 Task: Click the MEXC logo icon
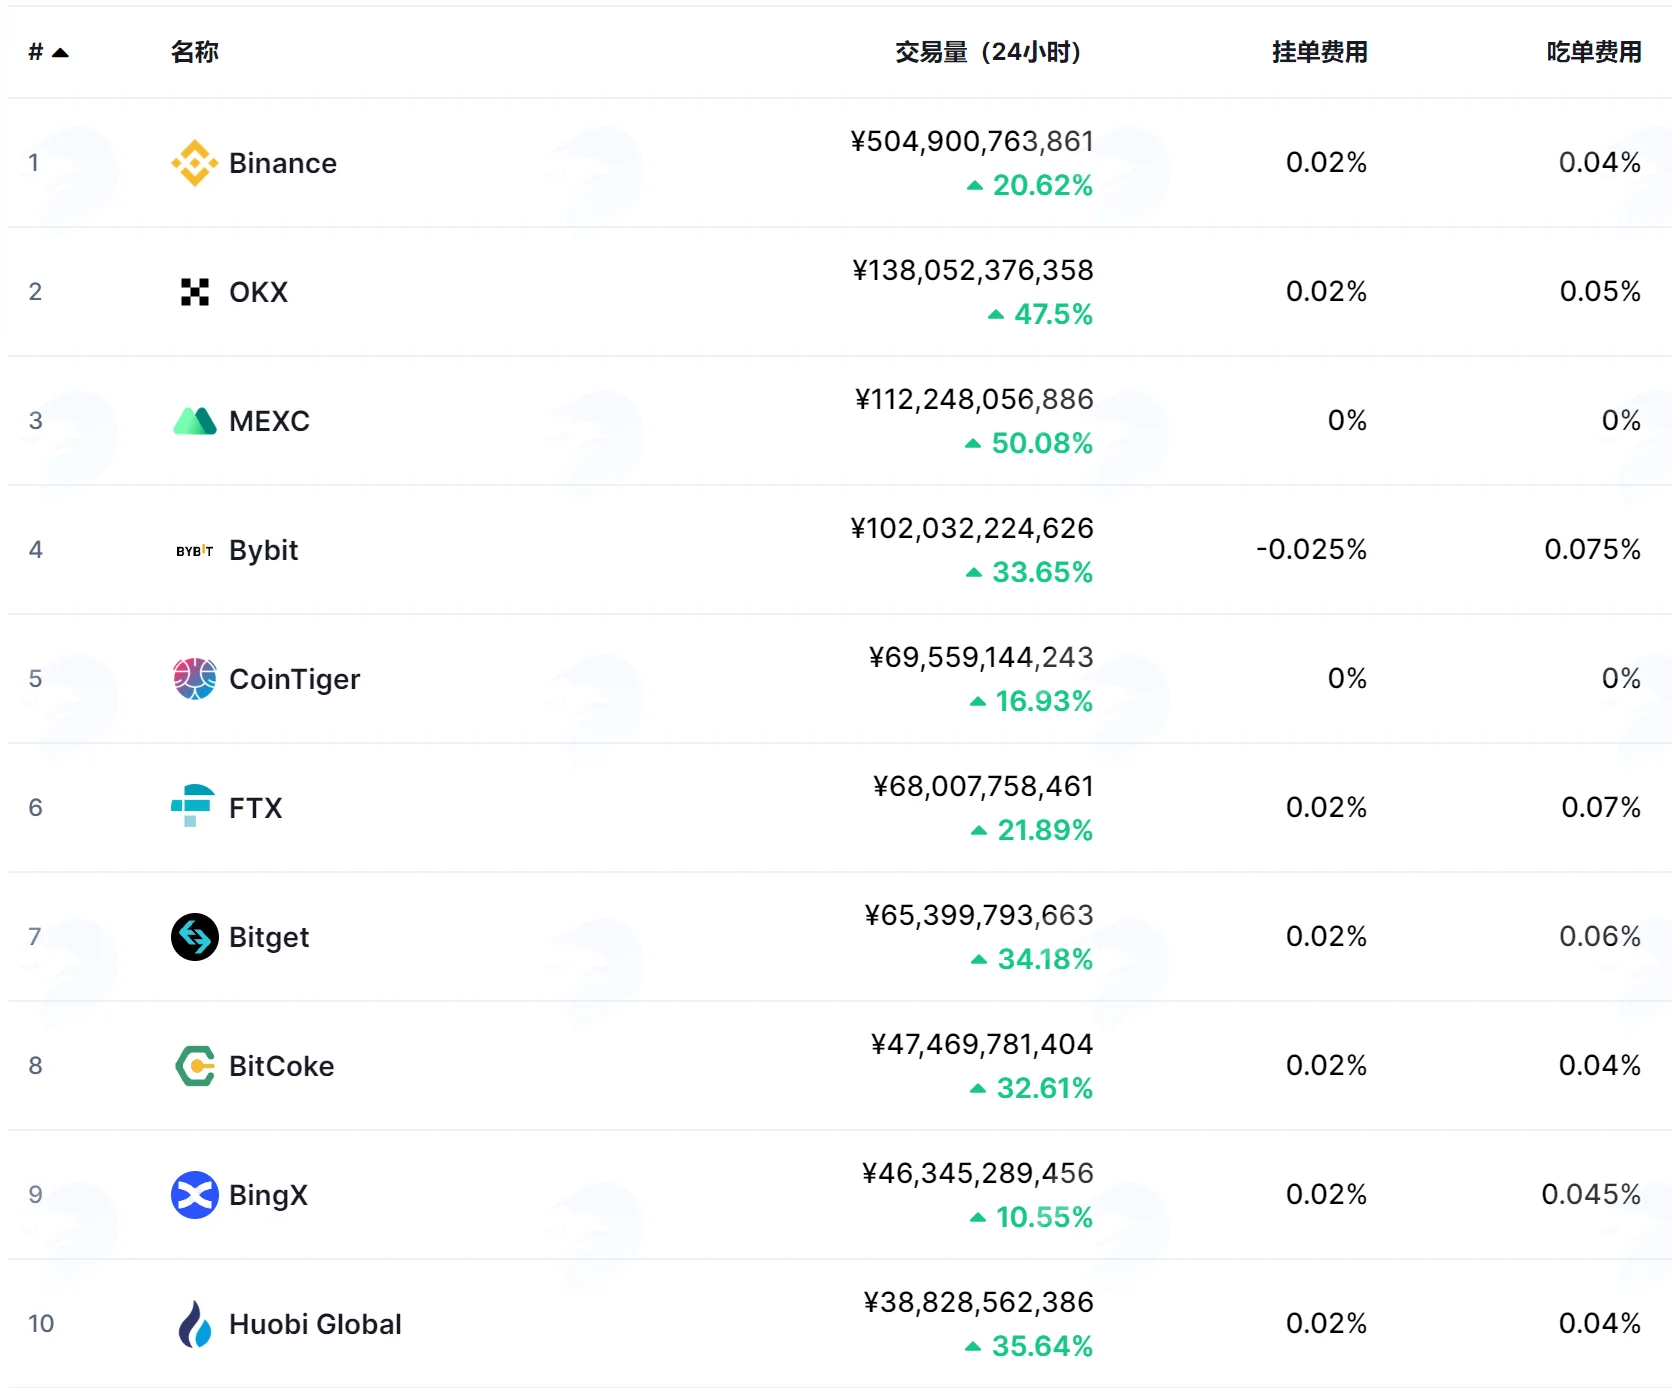pos(195,421)
